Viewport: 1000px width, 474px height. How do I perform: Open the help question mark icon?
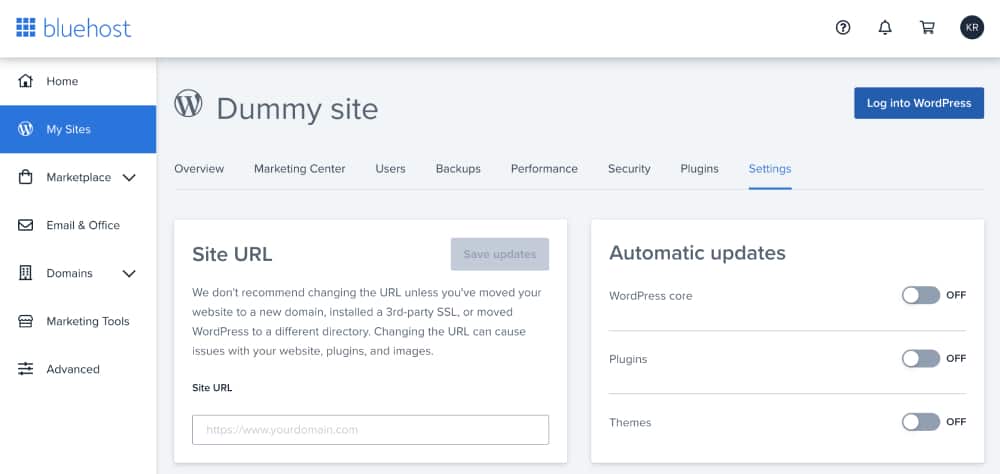click(843, 28)
